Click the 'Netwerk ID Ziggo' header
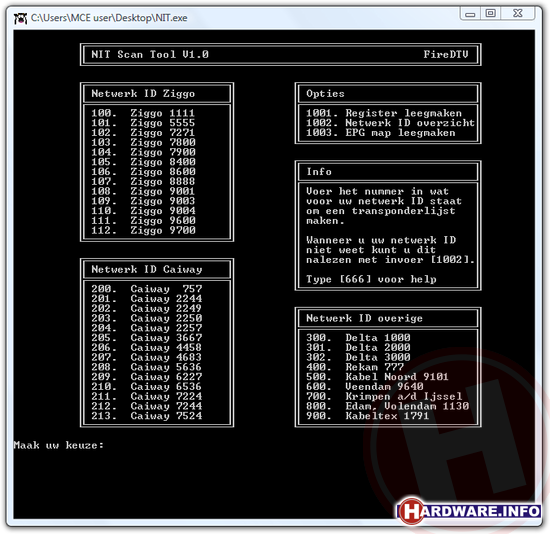 point(143,94)
